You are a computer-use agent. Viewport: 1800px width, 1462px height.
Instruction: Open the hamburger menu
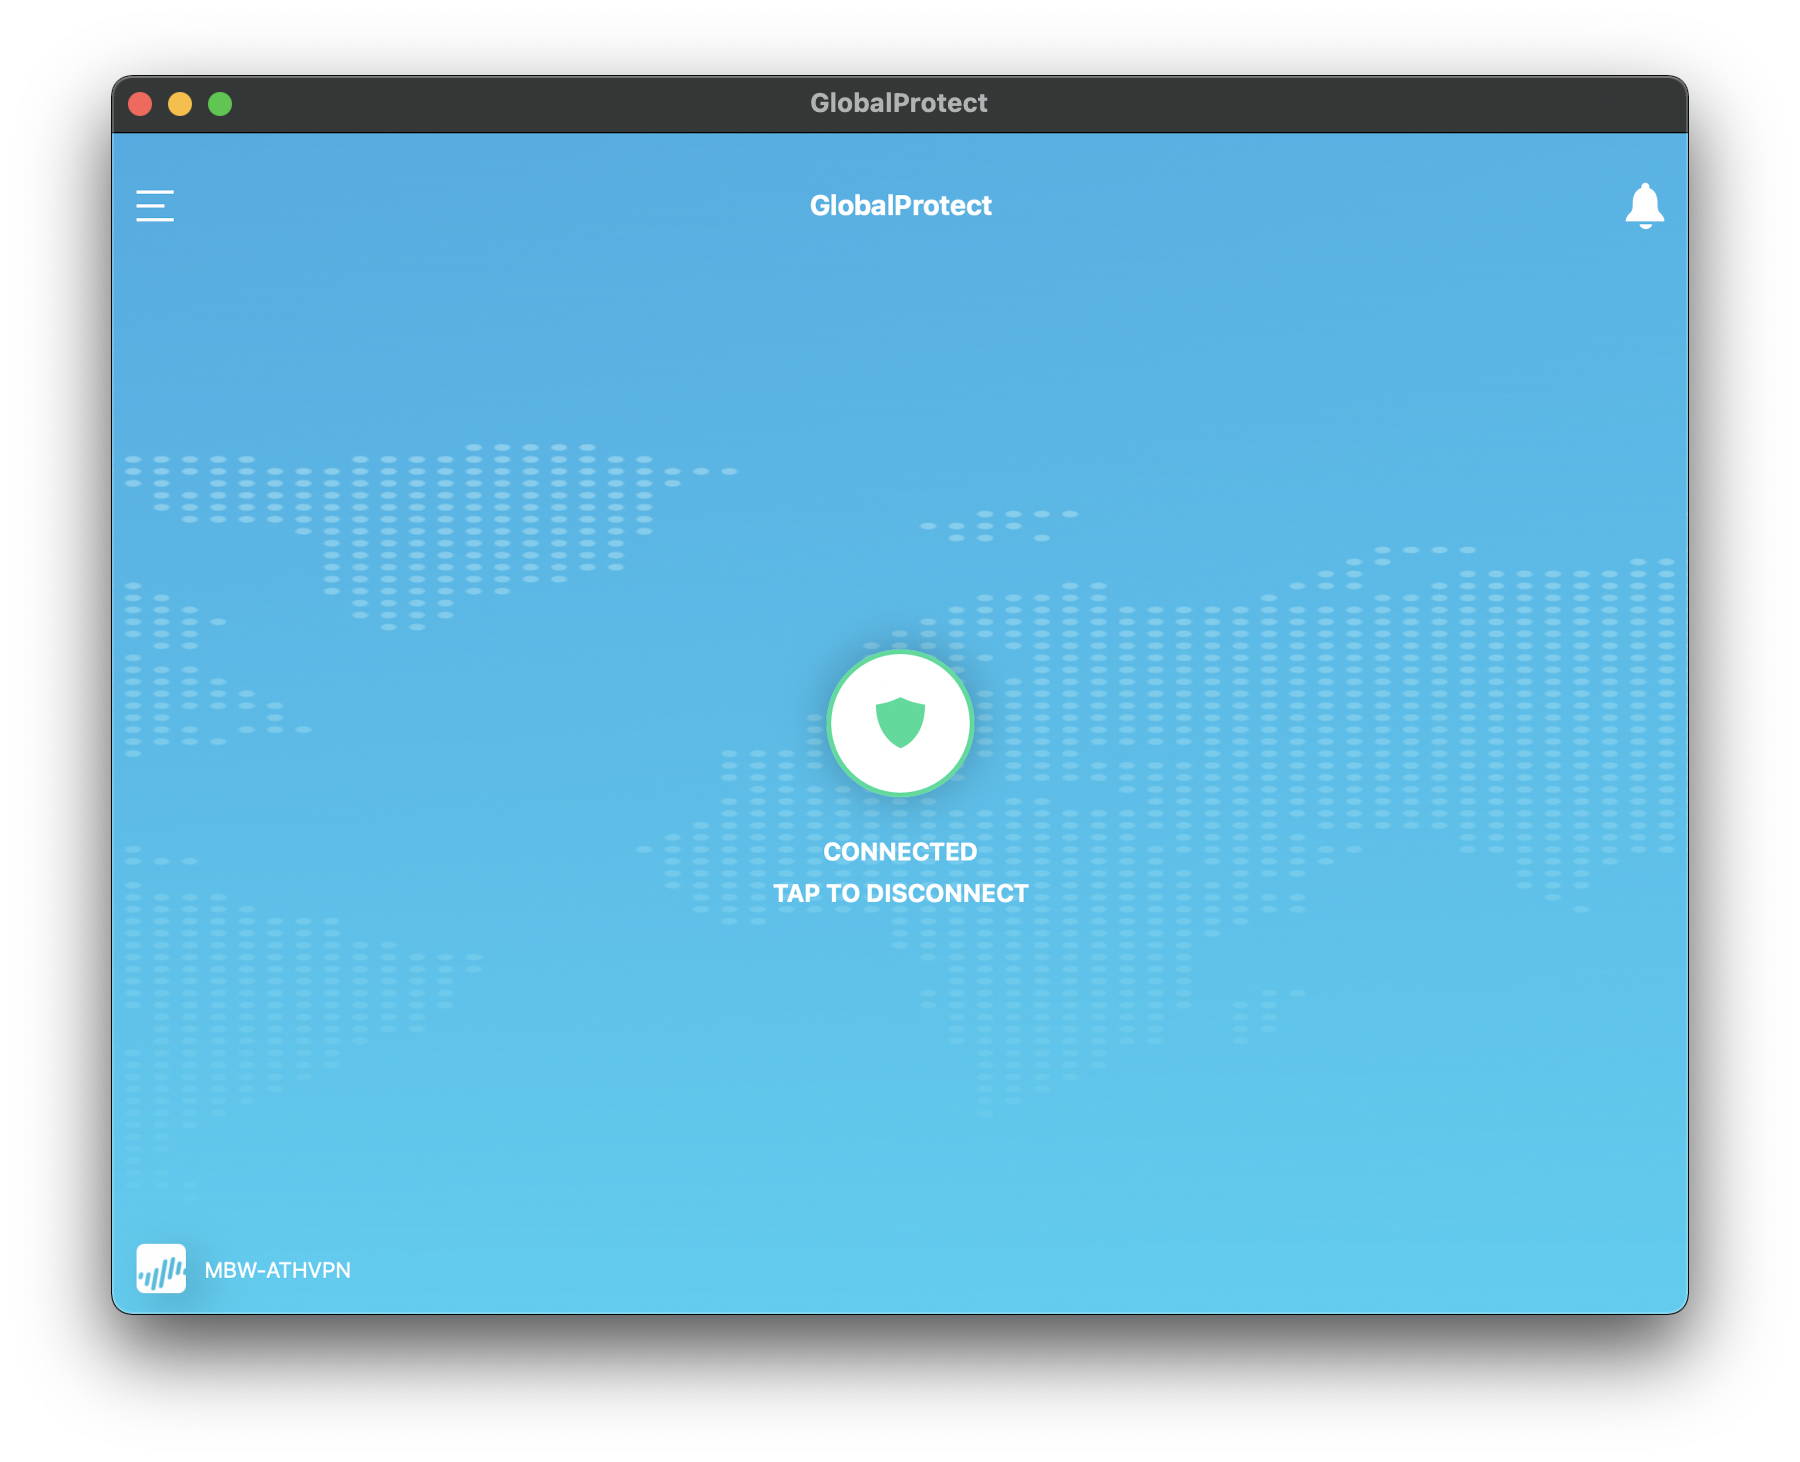coord(155,206)
